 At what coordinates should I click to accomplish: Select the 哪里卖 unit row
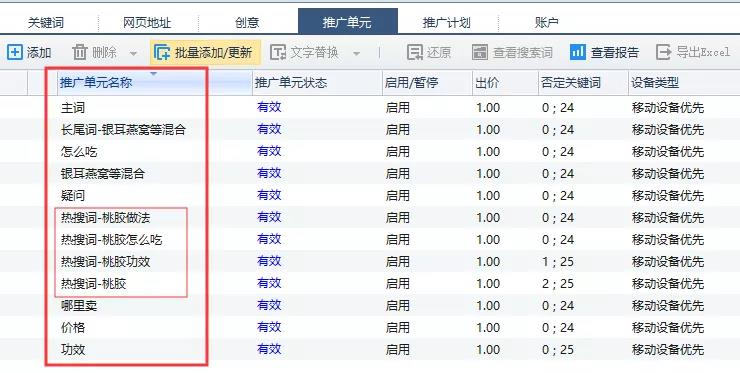click(370, 305)
